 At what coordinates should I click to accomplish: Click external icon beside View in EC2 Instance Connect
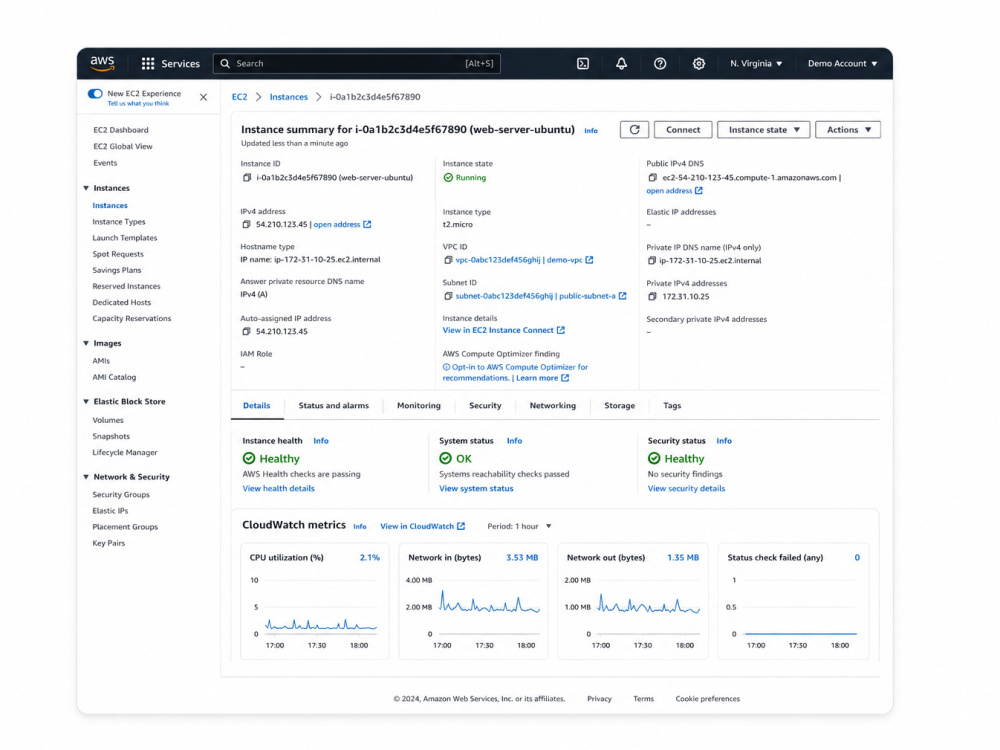coord(561,330)
